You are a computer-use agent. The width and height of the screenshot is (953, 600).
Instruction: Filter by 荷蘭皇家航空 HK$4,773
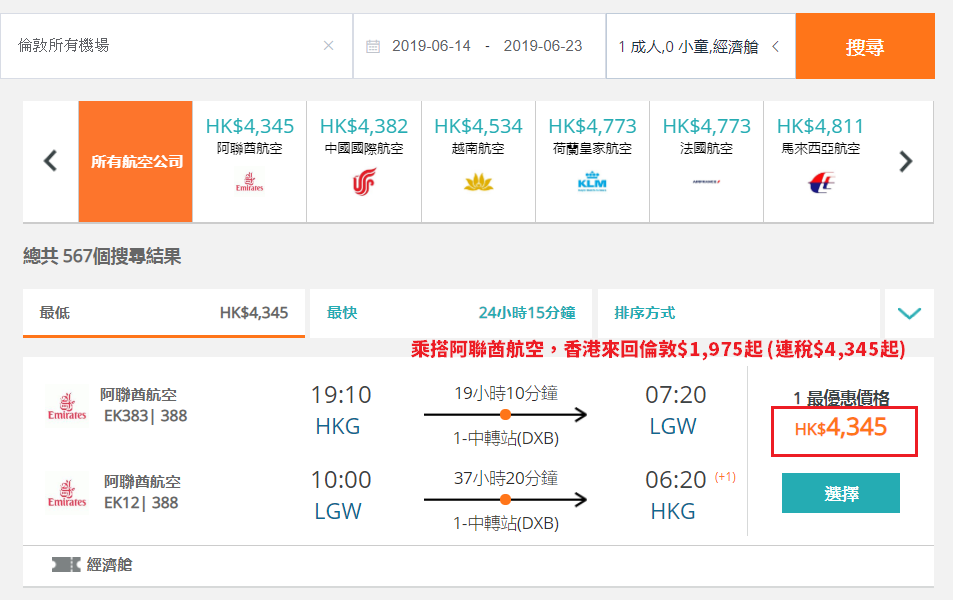click(x=592, y=161)
